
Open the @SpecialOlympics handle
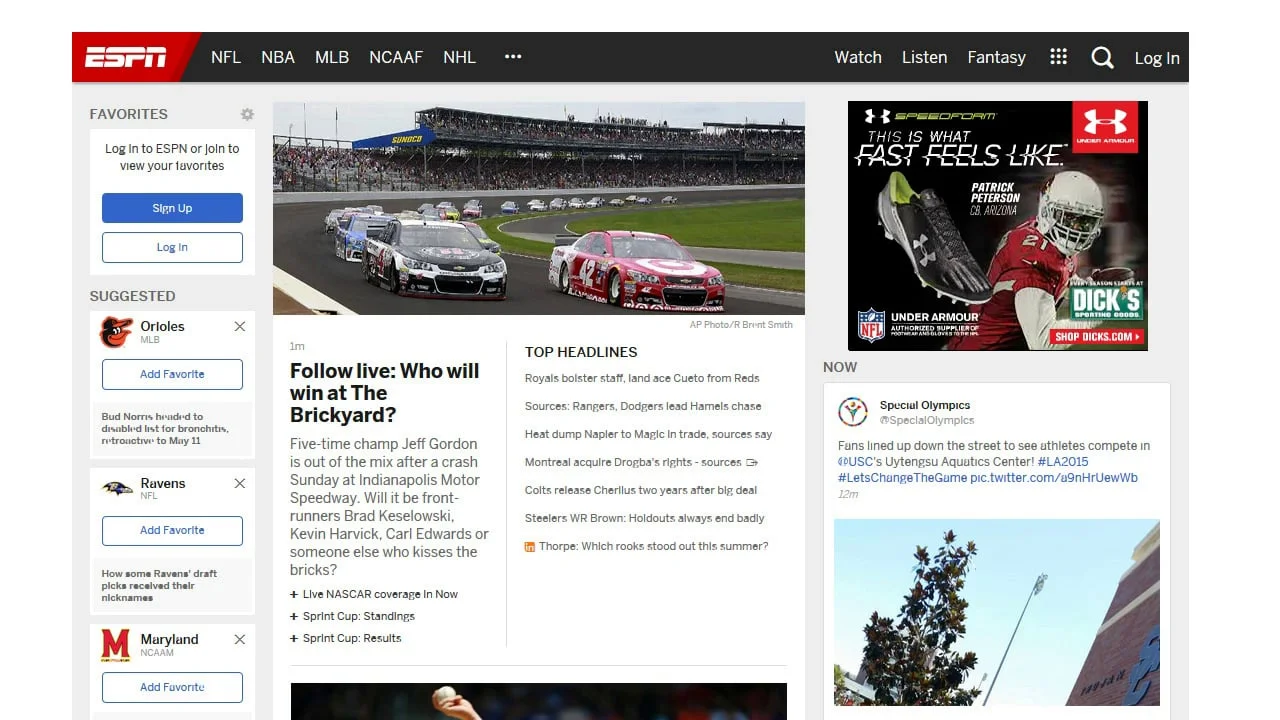927,420
